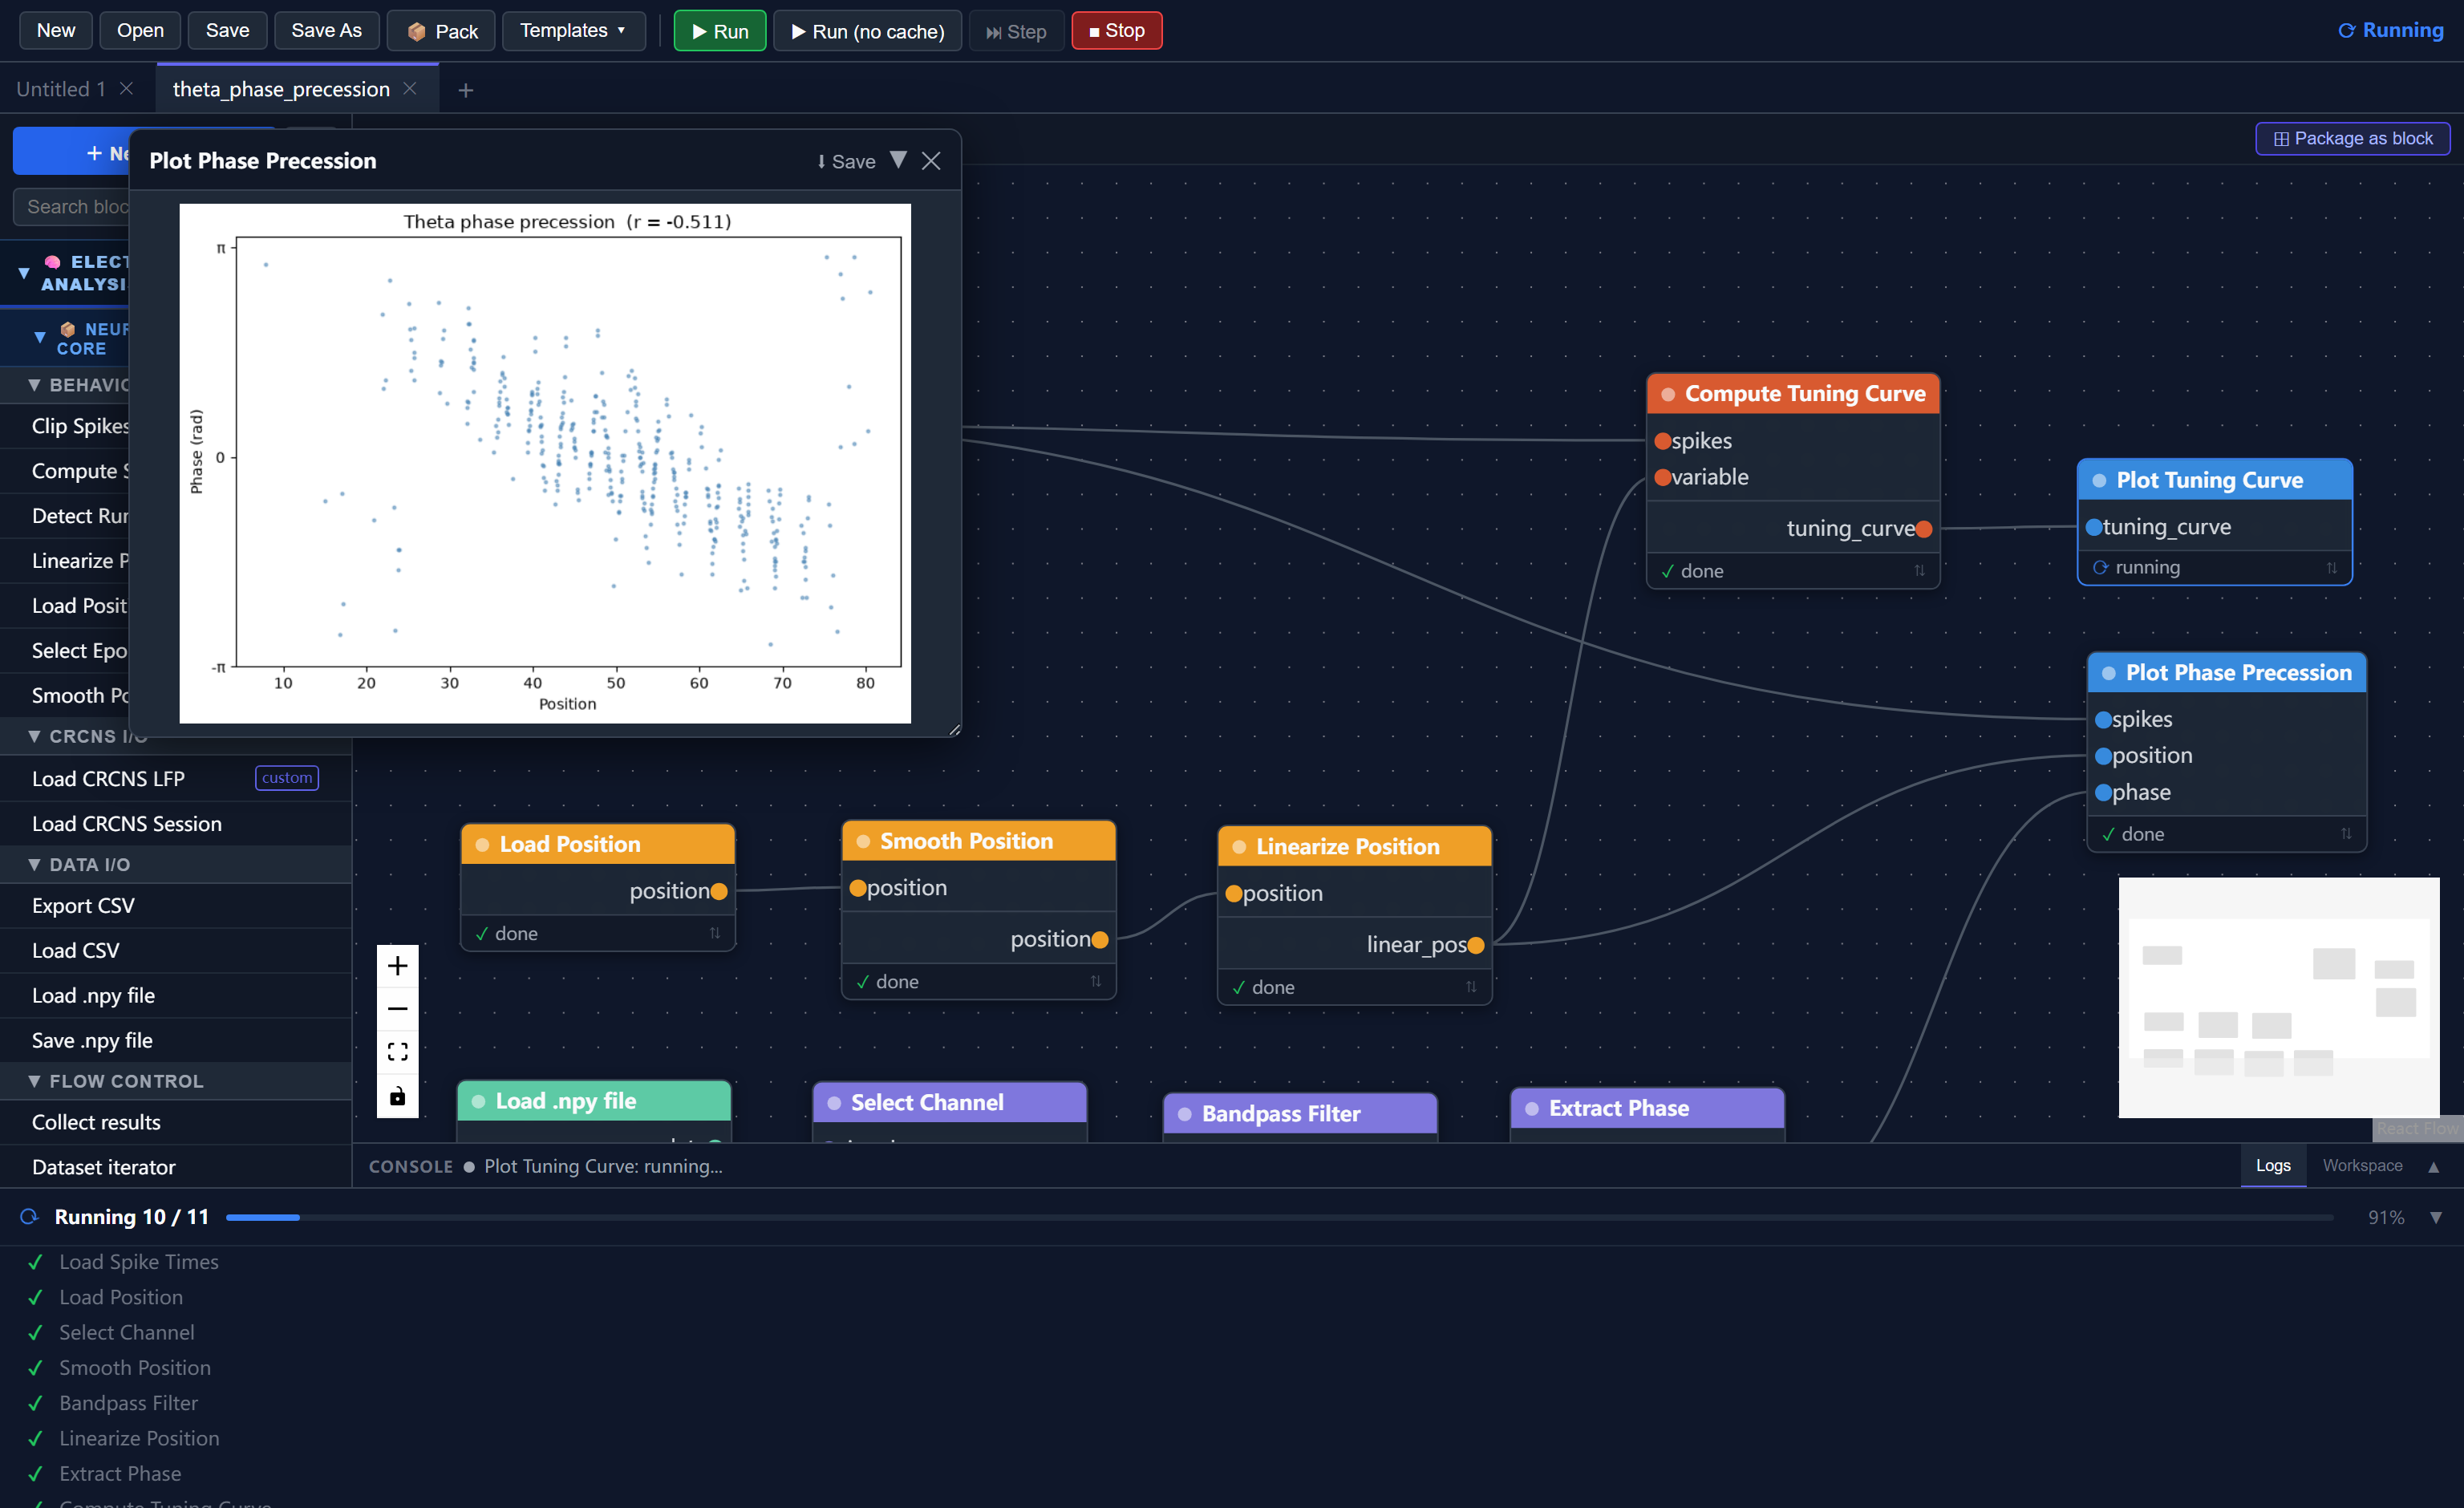
Task: Close the Untitled 1 tab
Action: tap(126, 88)
